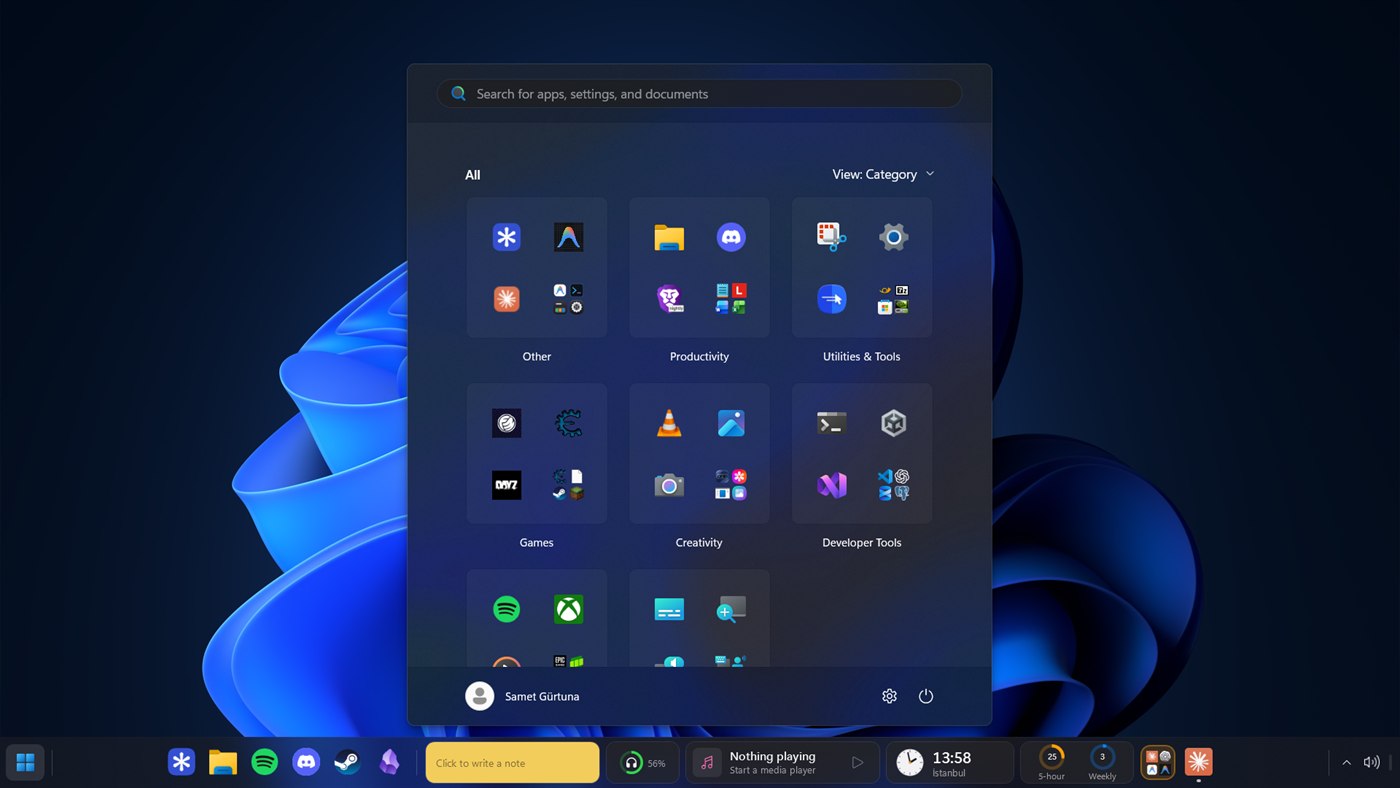The height and width of the screenshot is (788, 1400).
Task: Click the Windows Start button on taskbar
Action: (26, 763)
